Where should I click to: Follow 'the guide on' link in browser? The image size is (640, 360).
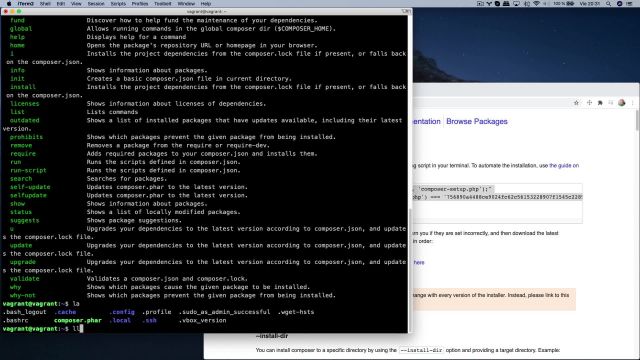(564, 165)
